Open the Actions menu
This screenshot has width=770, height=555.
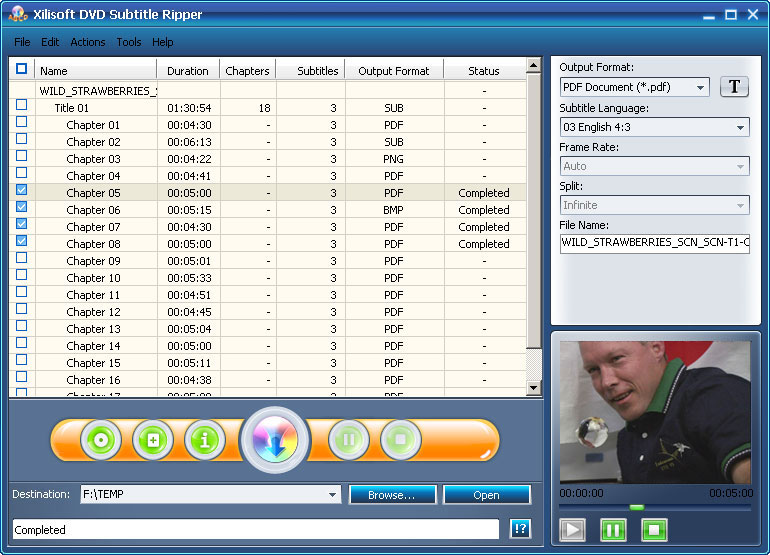(x=87, y=42)
